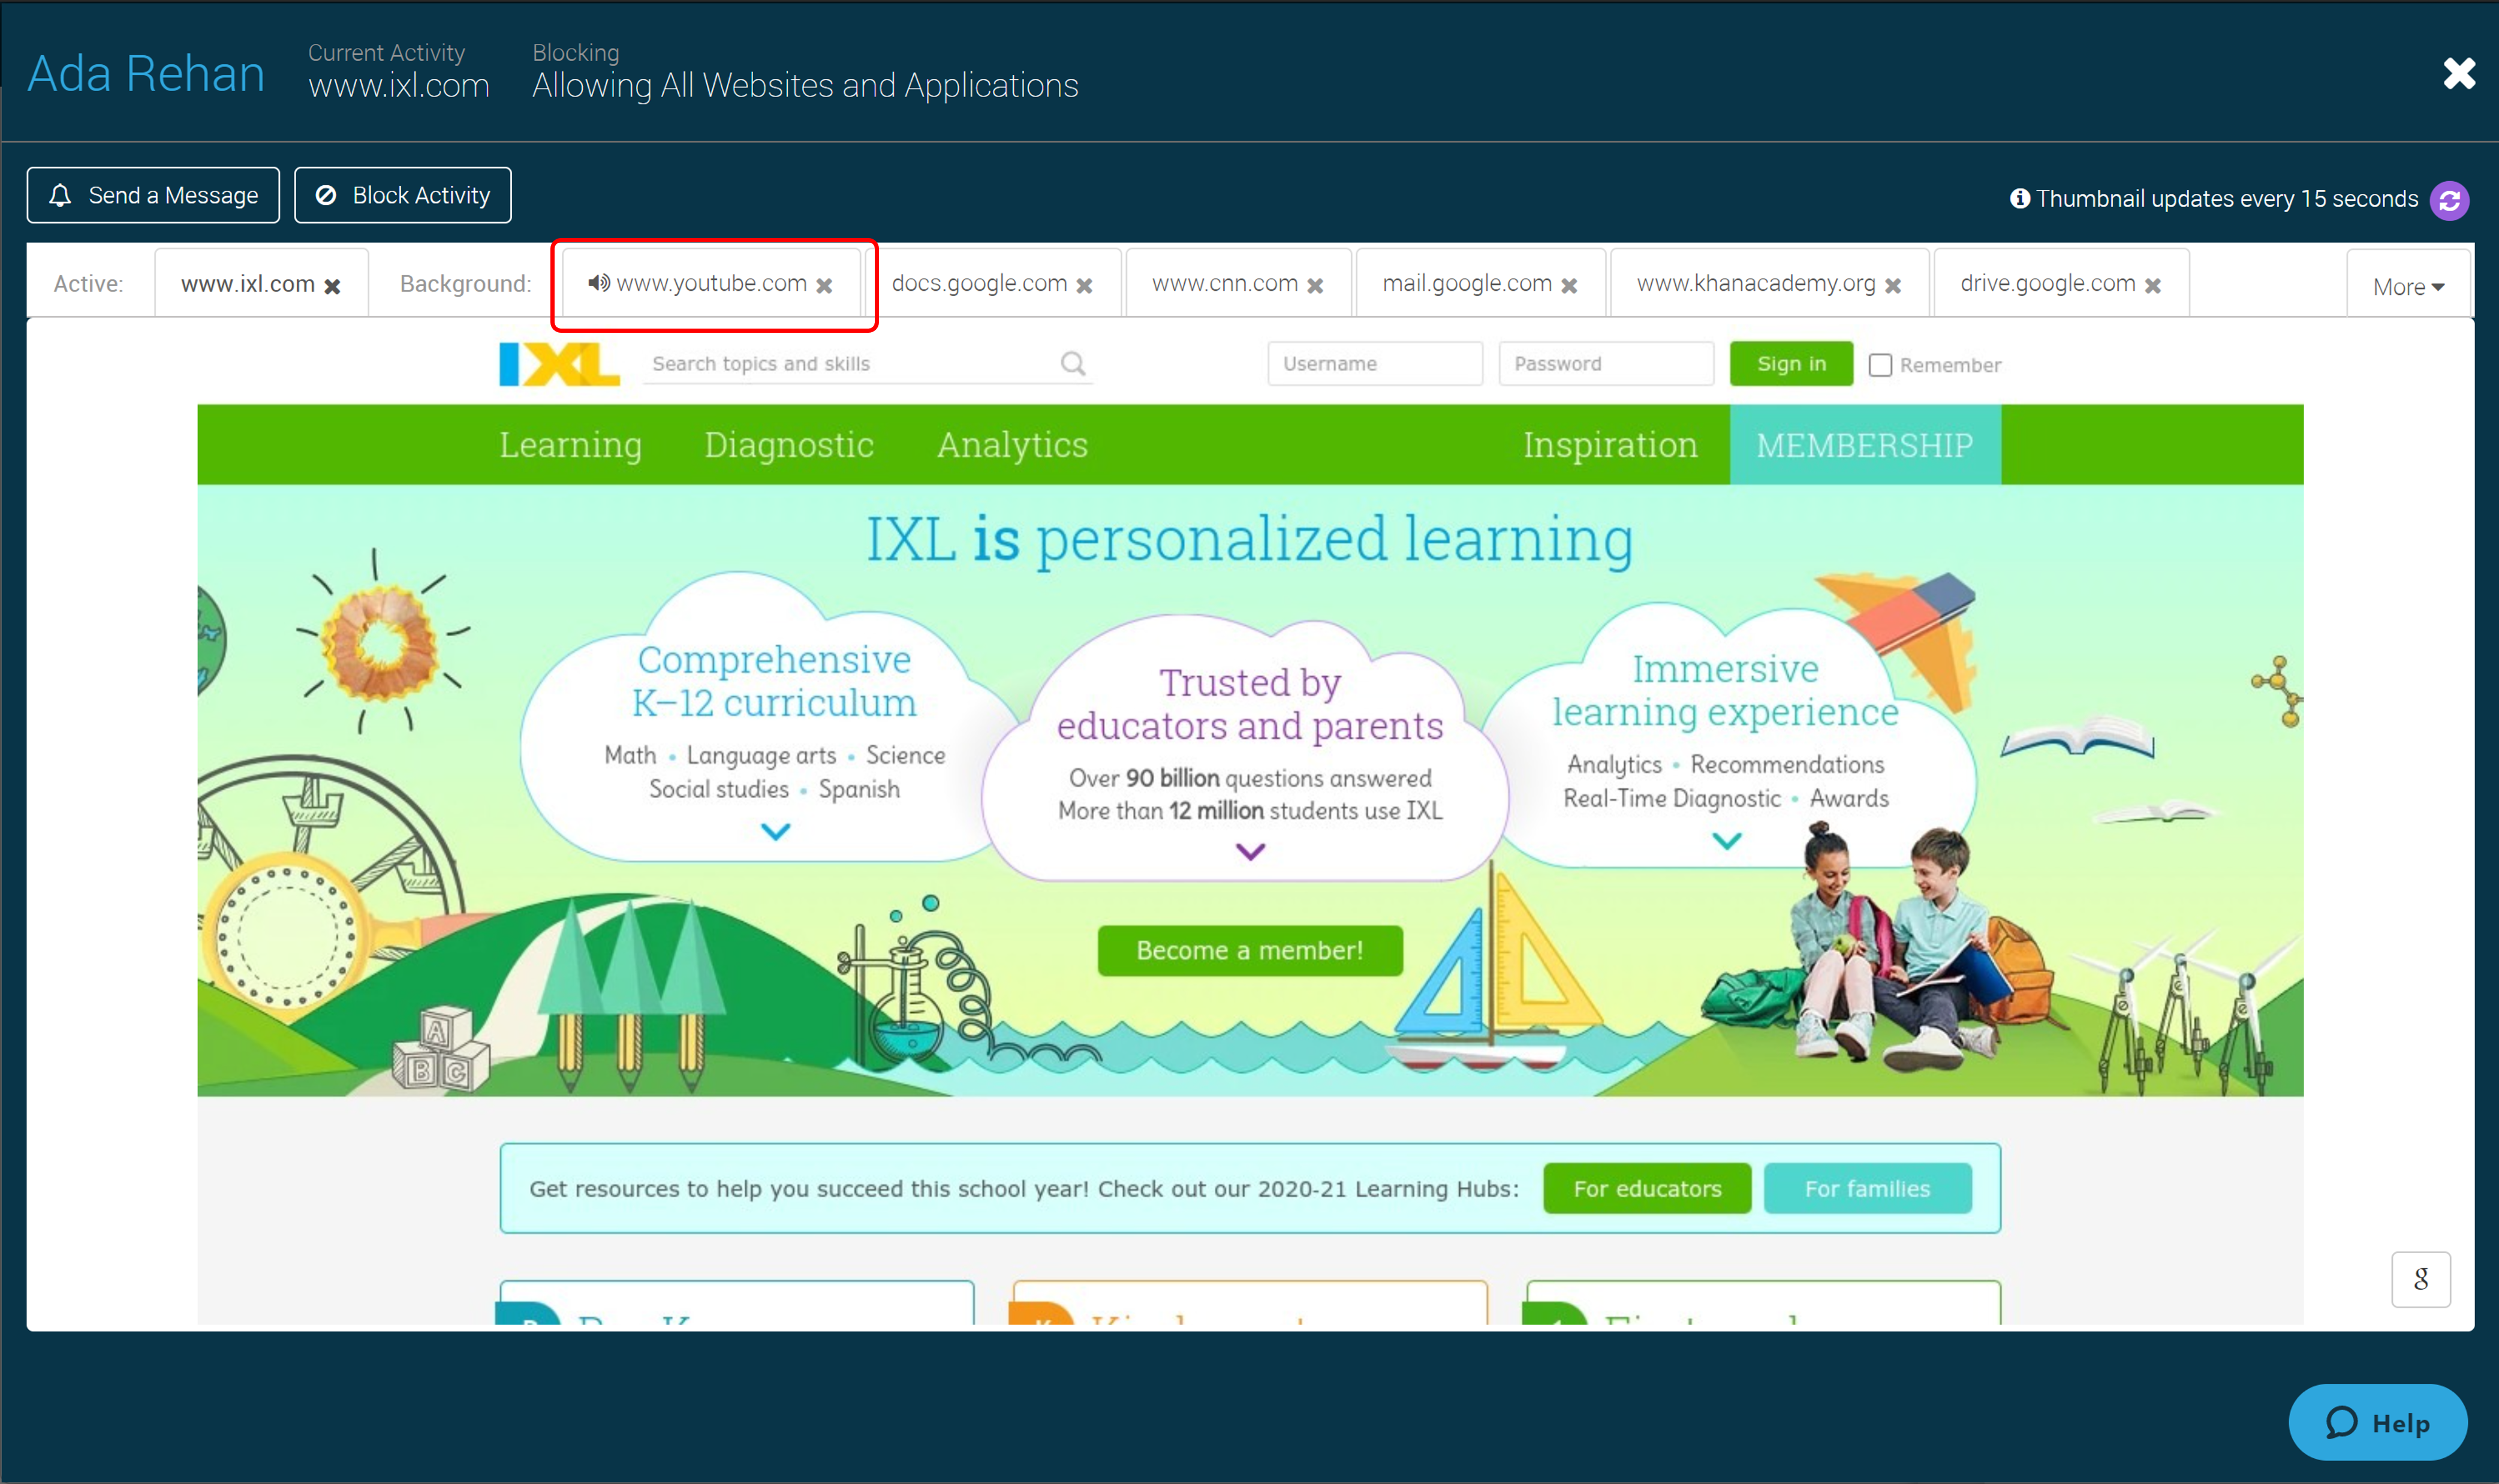Viewport: 2499px width, 1484px height.
Task: Click the IXL search magnifier icon
Action: point(1072,364)
